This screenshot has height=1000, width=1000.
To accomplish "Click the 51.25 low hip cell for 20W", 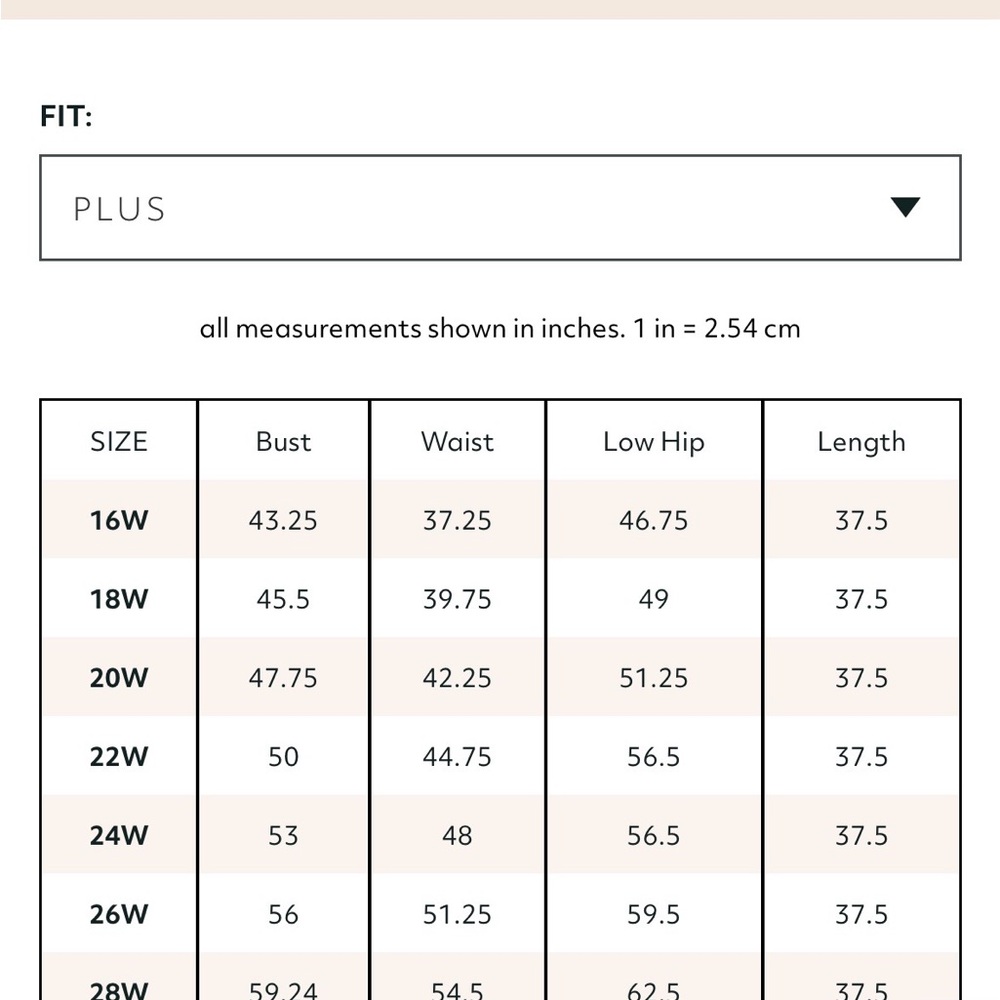I will point(654,677).
